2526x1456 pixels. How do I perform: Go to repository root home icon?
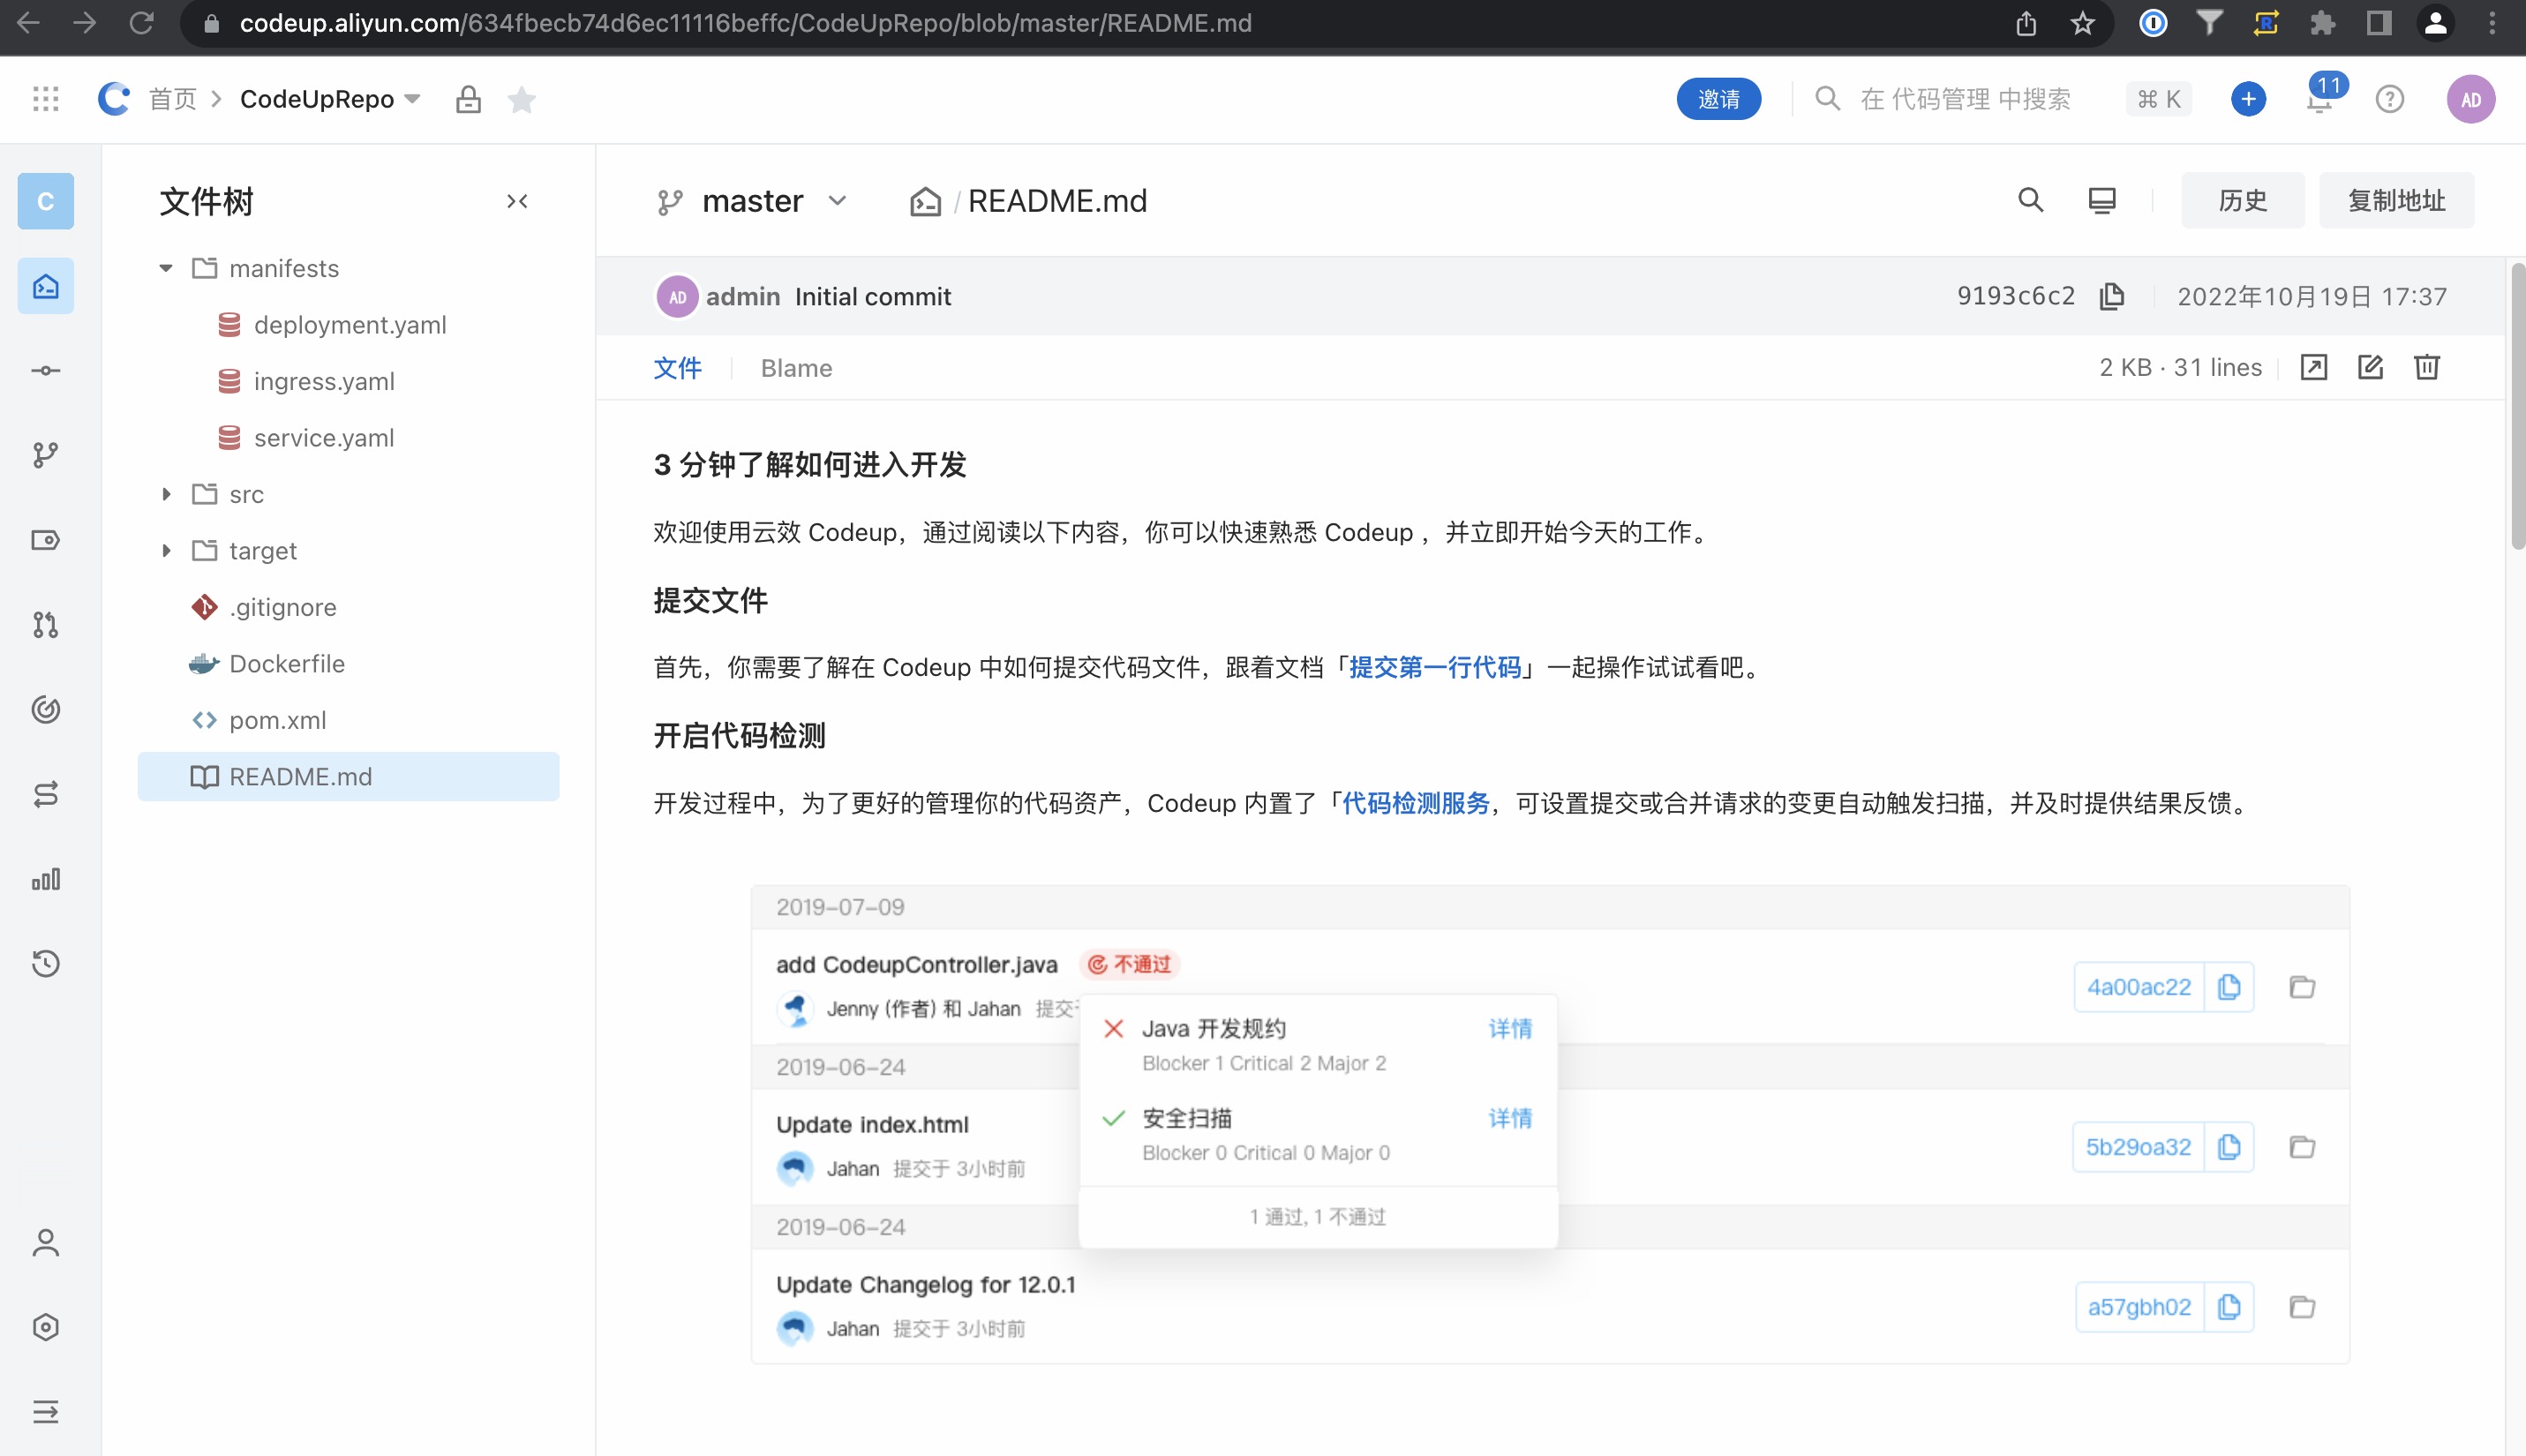[925, 201]
